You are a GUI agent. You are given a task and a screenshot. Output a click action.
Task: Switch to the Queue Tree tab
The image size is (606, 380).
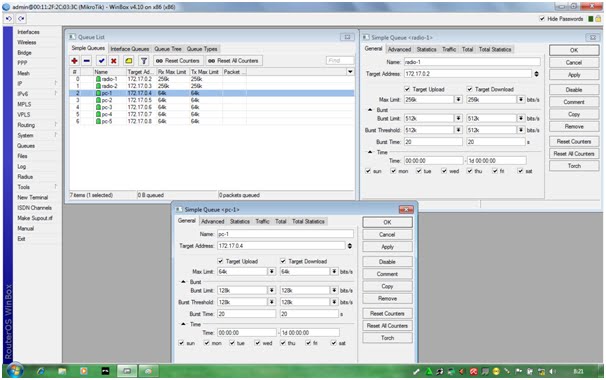pyautogui.click(x=168, y=49)
